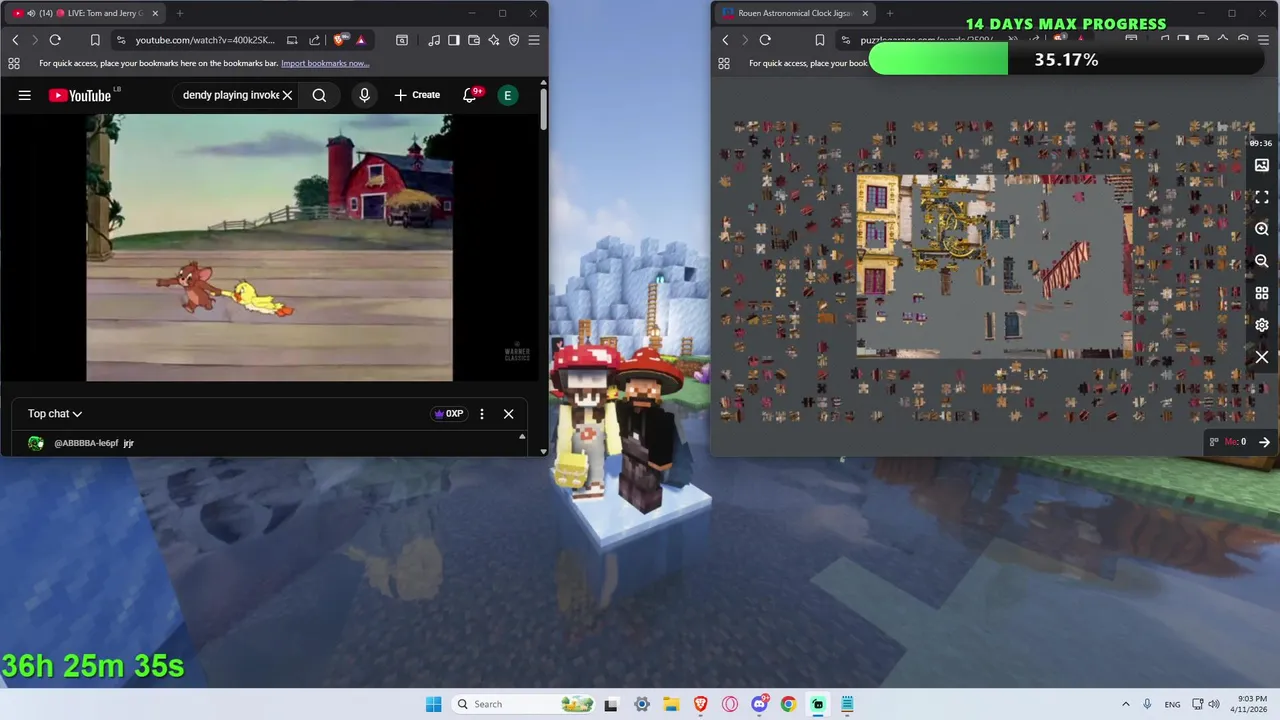Show hidden system tray icons chevron
Image resolution: width=1280 pixels, height=720 pixels.
(1125, 704)
